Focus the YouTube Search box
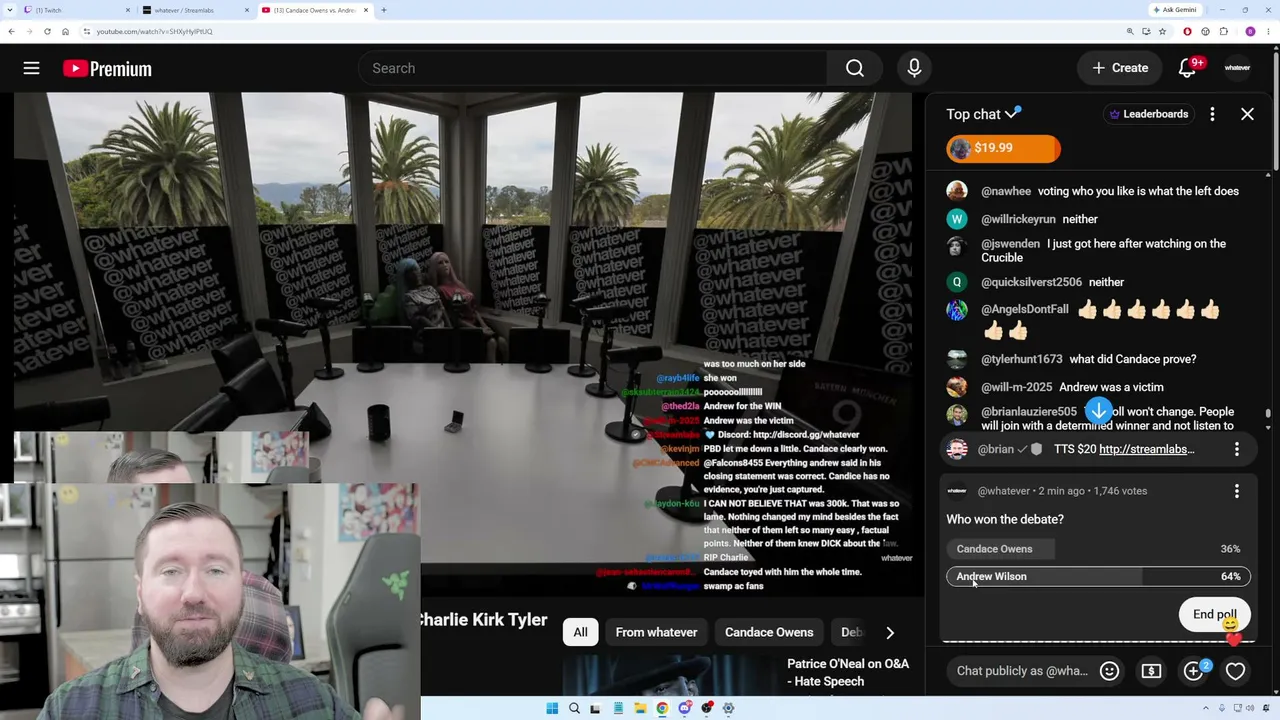 (592, 68)
